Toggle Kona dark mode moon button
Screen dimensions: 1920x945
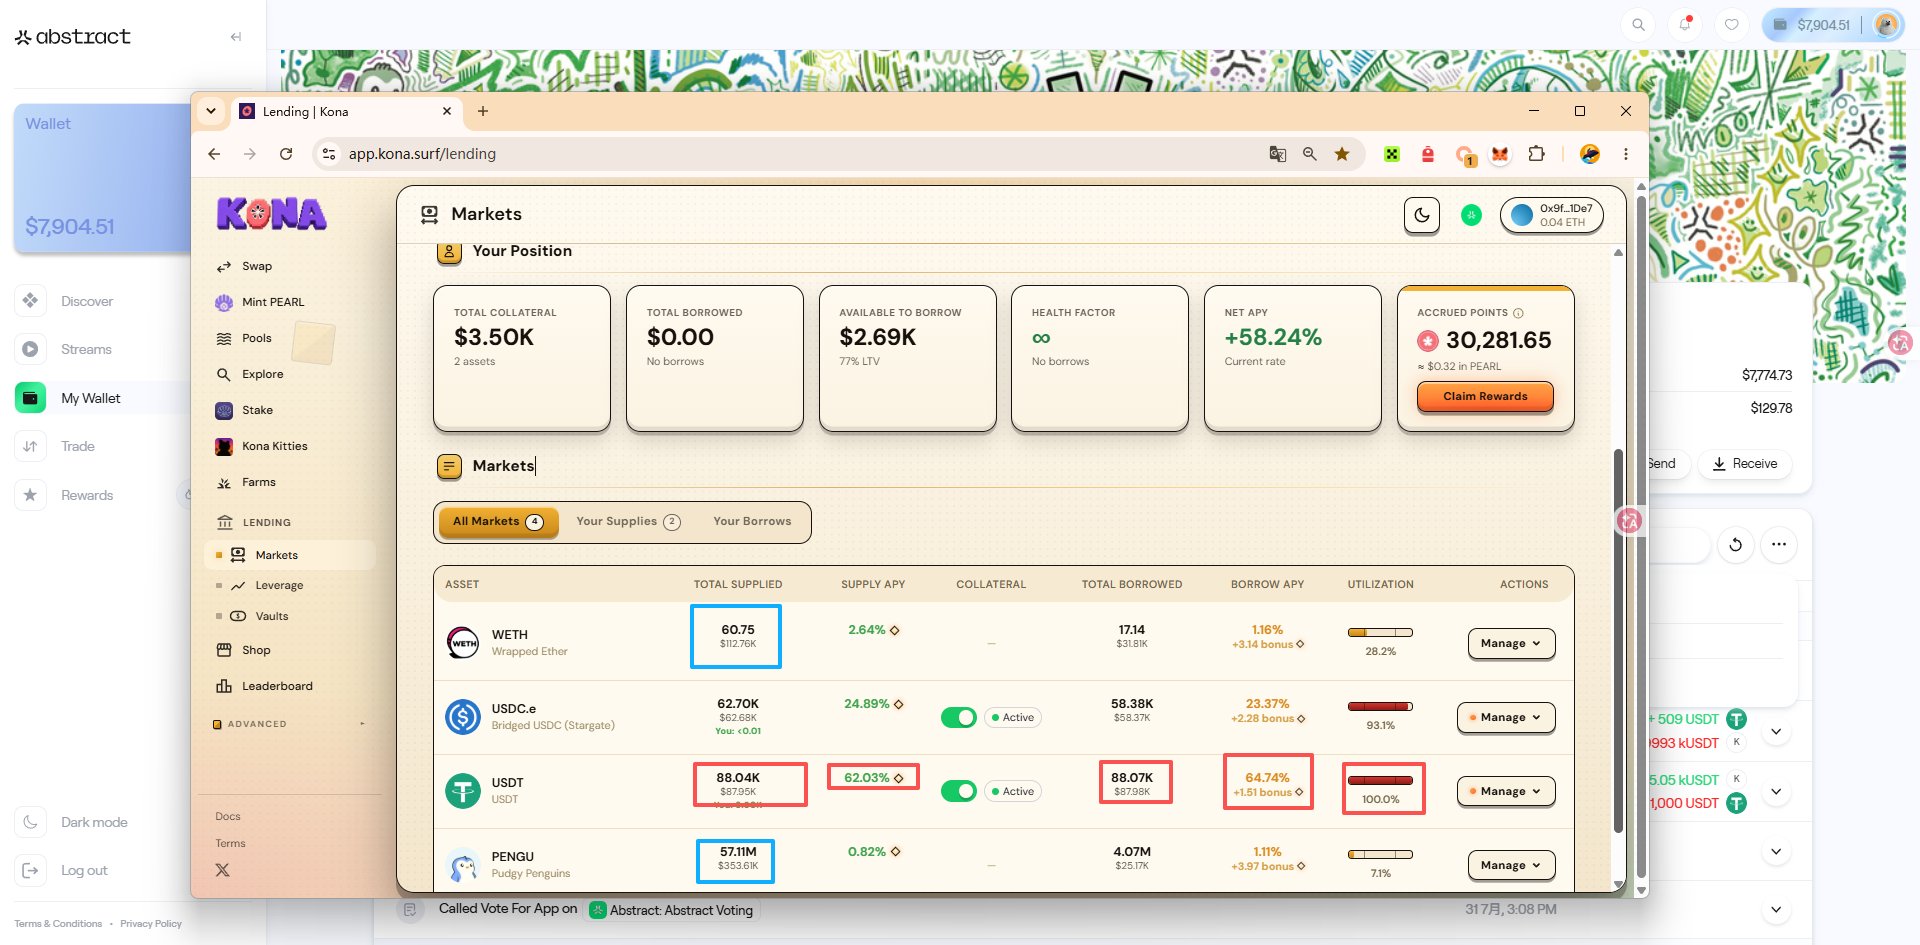1421,215
